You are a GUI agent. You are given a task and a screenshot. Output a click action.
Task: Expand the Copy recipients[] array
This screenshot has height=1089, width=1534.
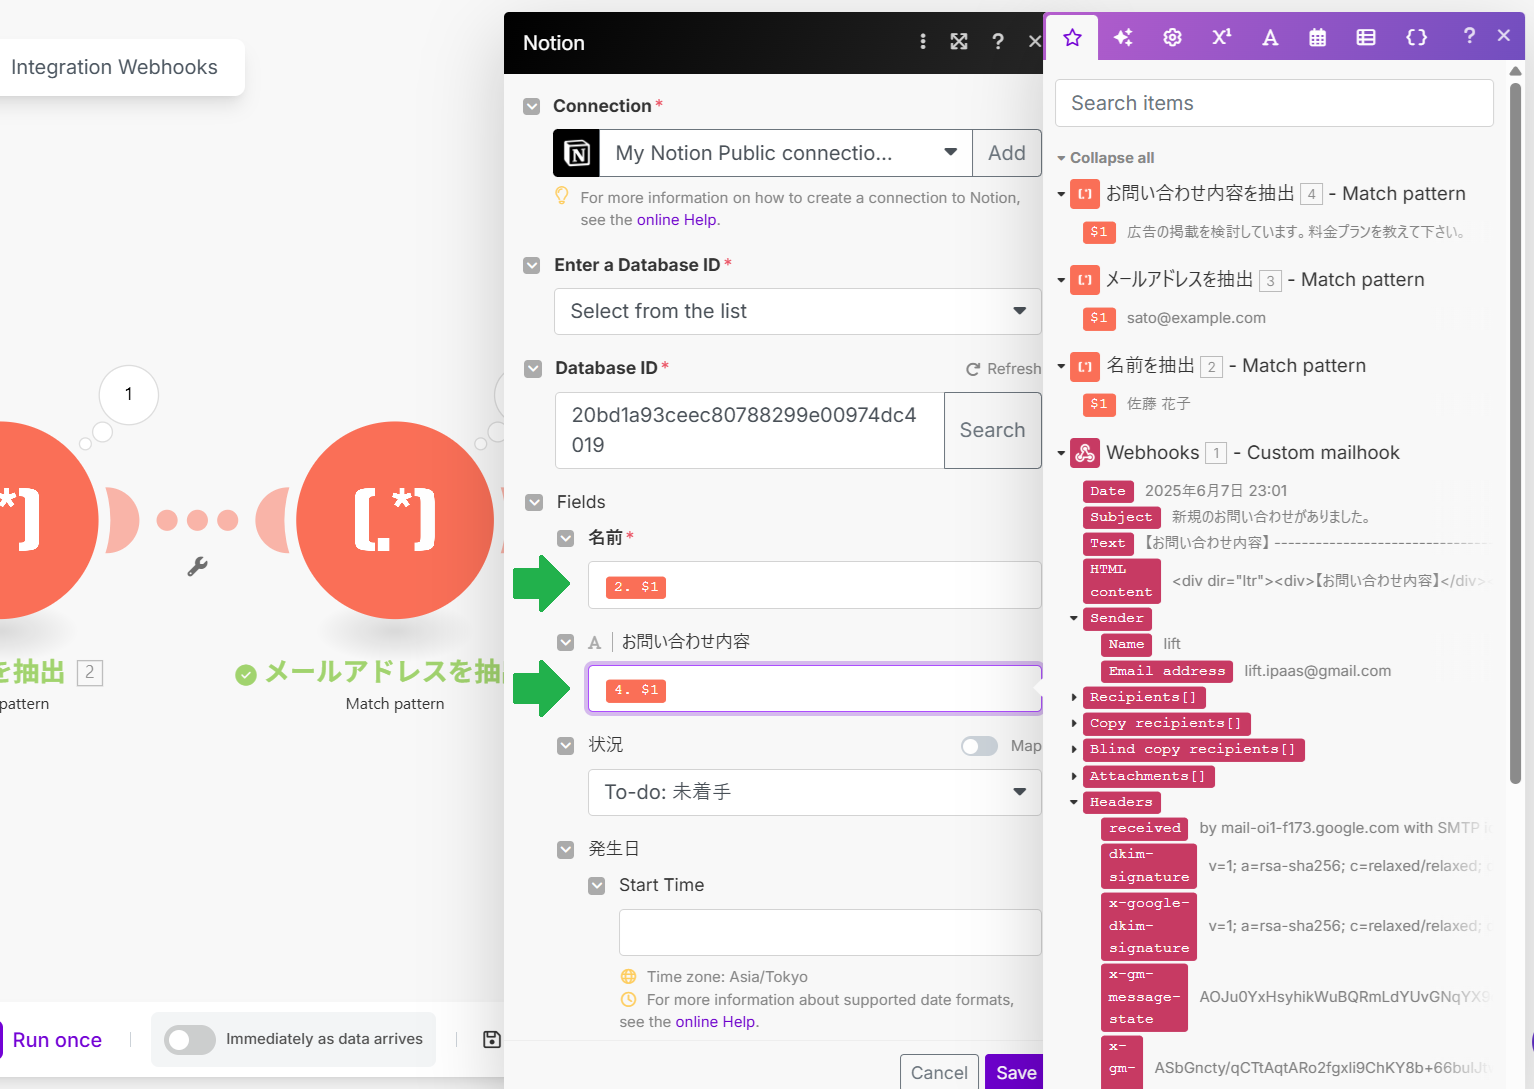[x=1075, y=723]
